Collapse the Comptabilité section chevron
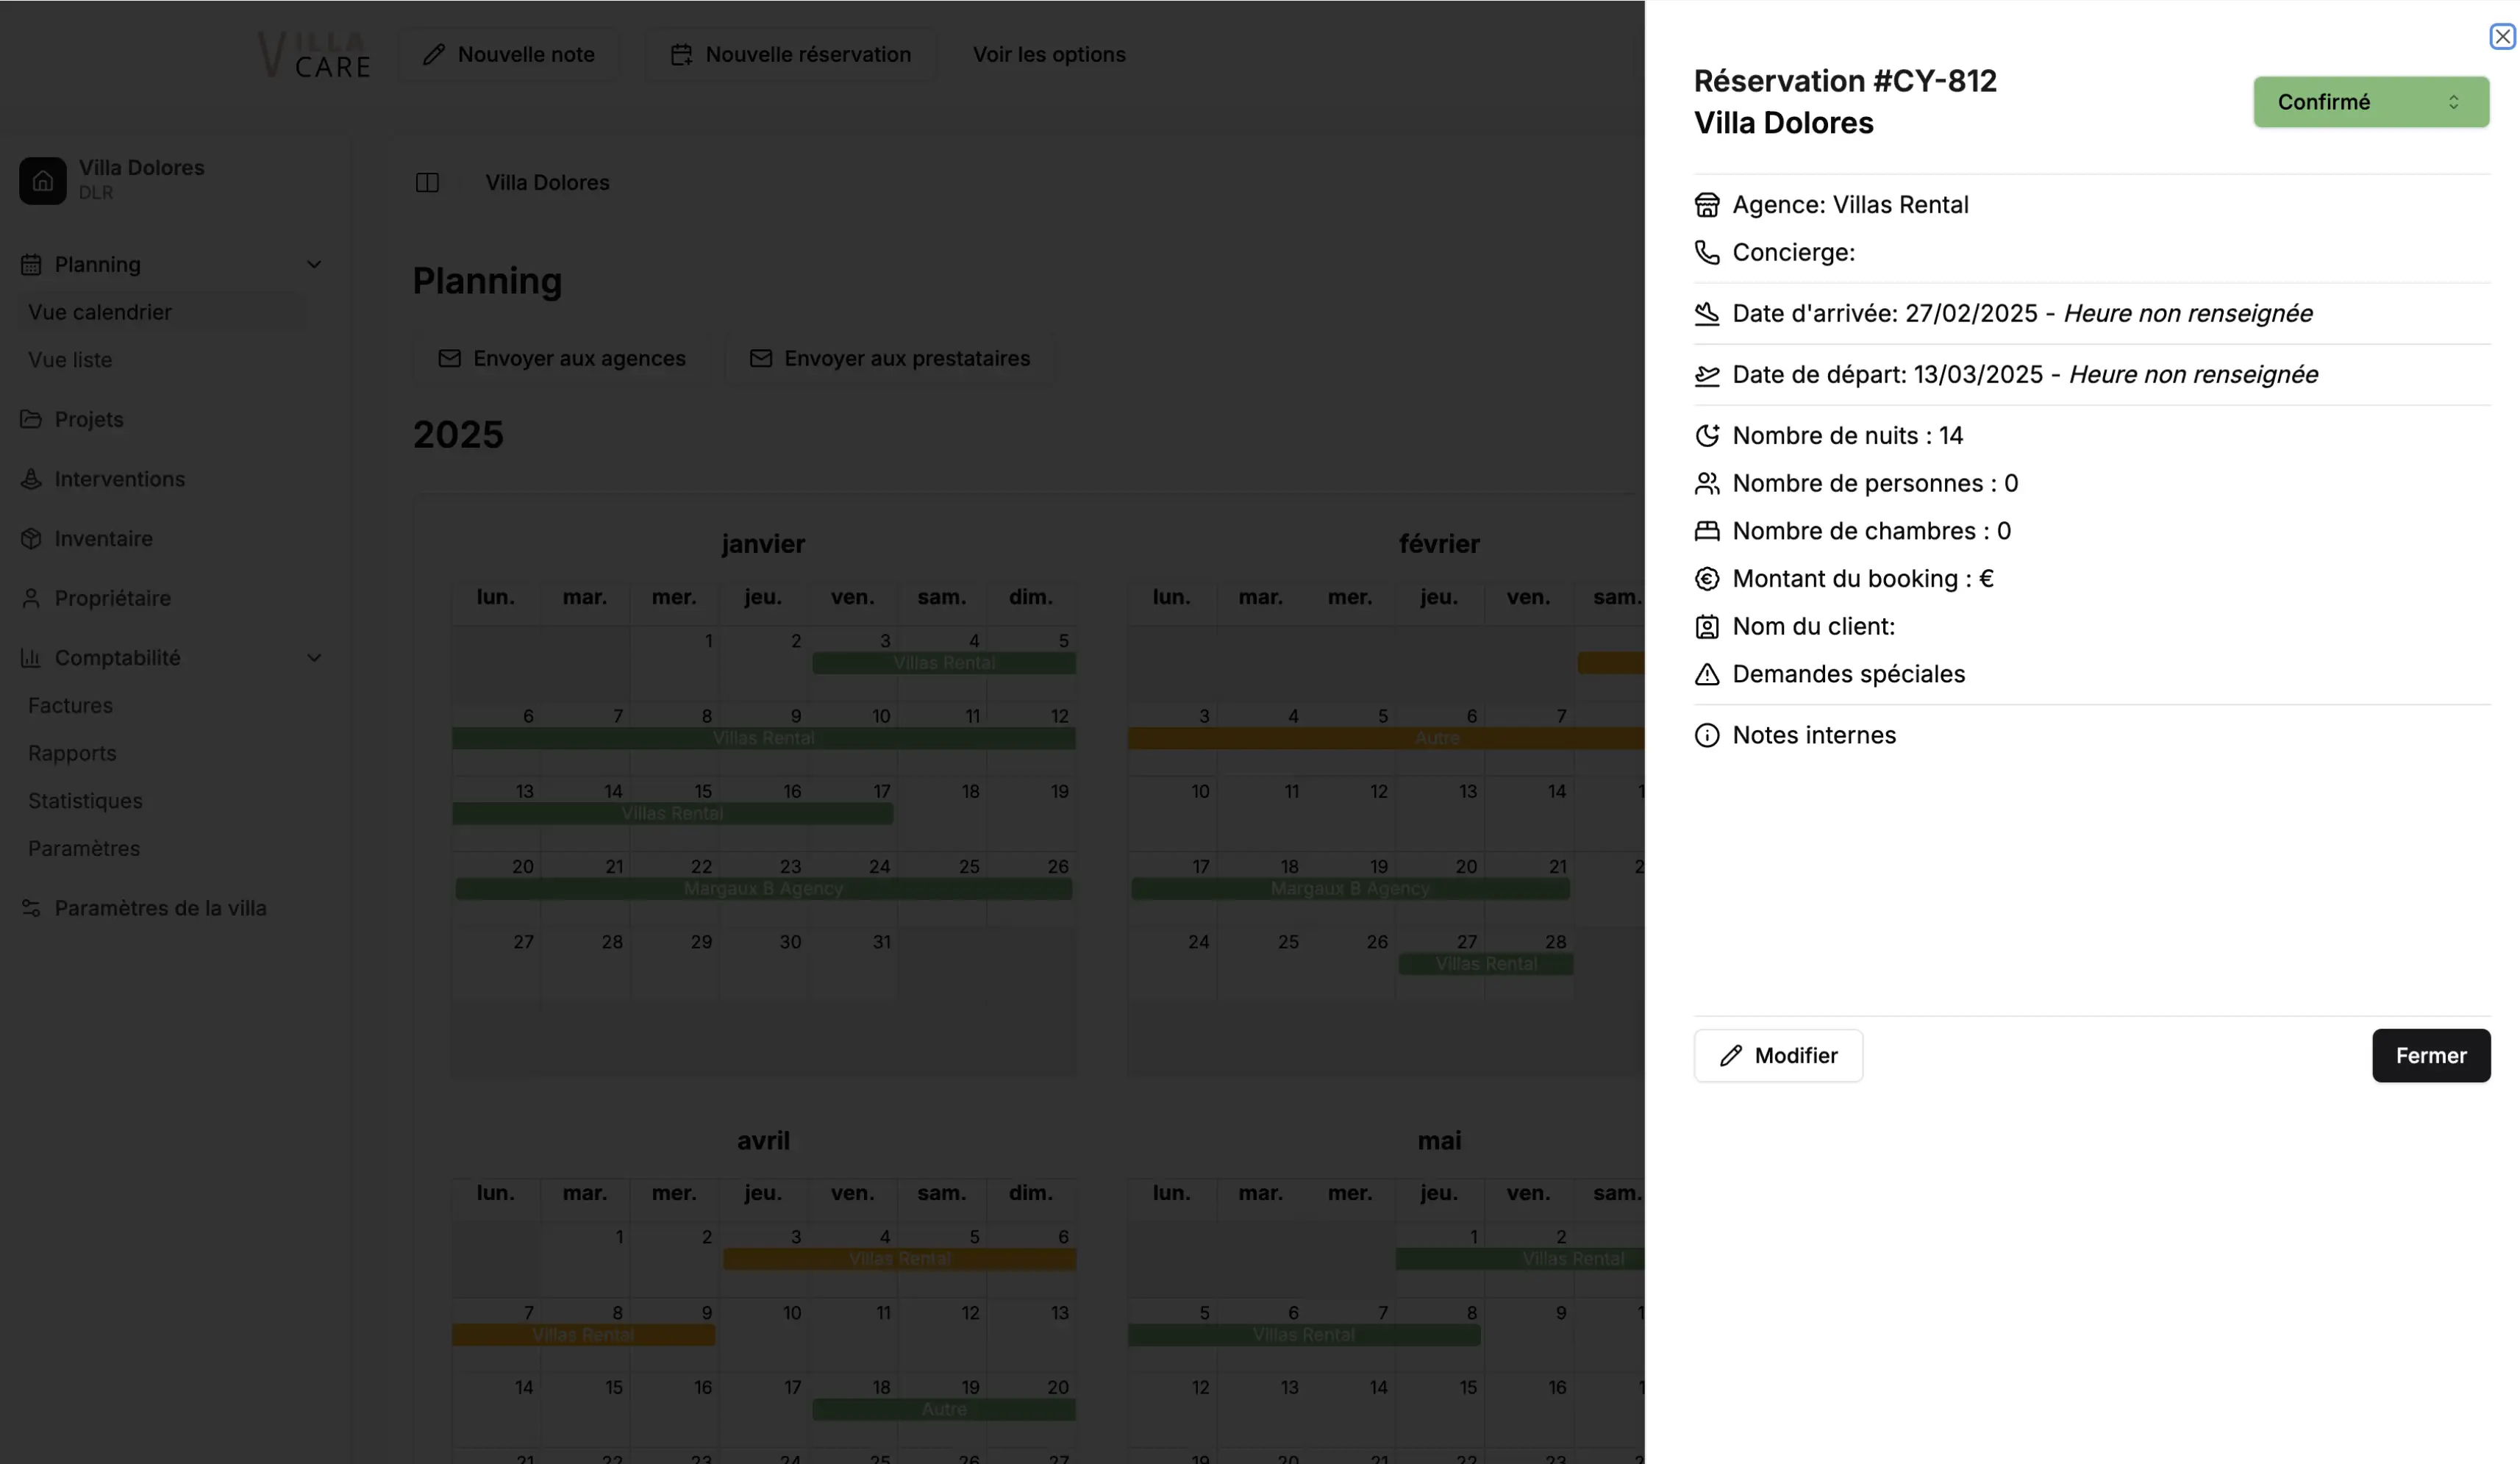The width and height of the screenshot is (2520, 1464). 314,658
